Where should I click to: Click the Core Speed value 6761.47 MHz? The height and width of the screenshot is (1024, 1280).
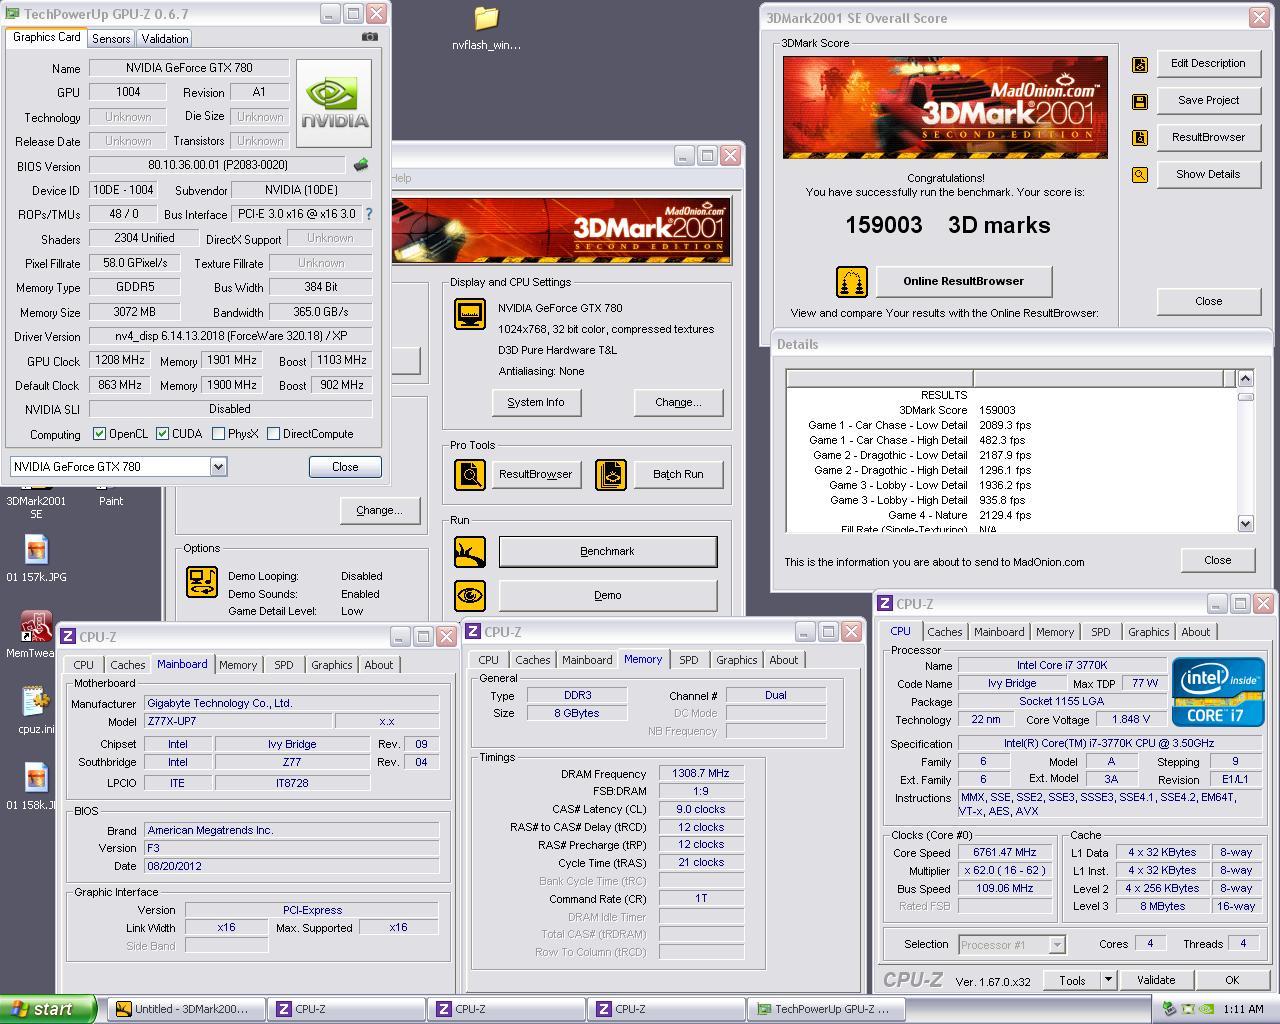coord(1005,853)
